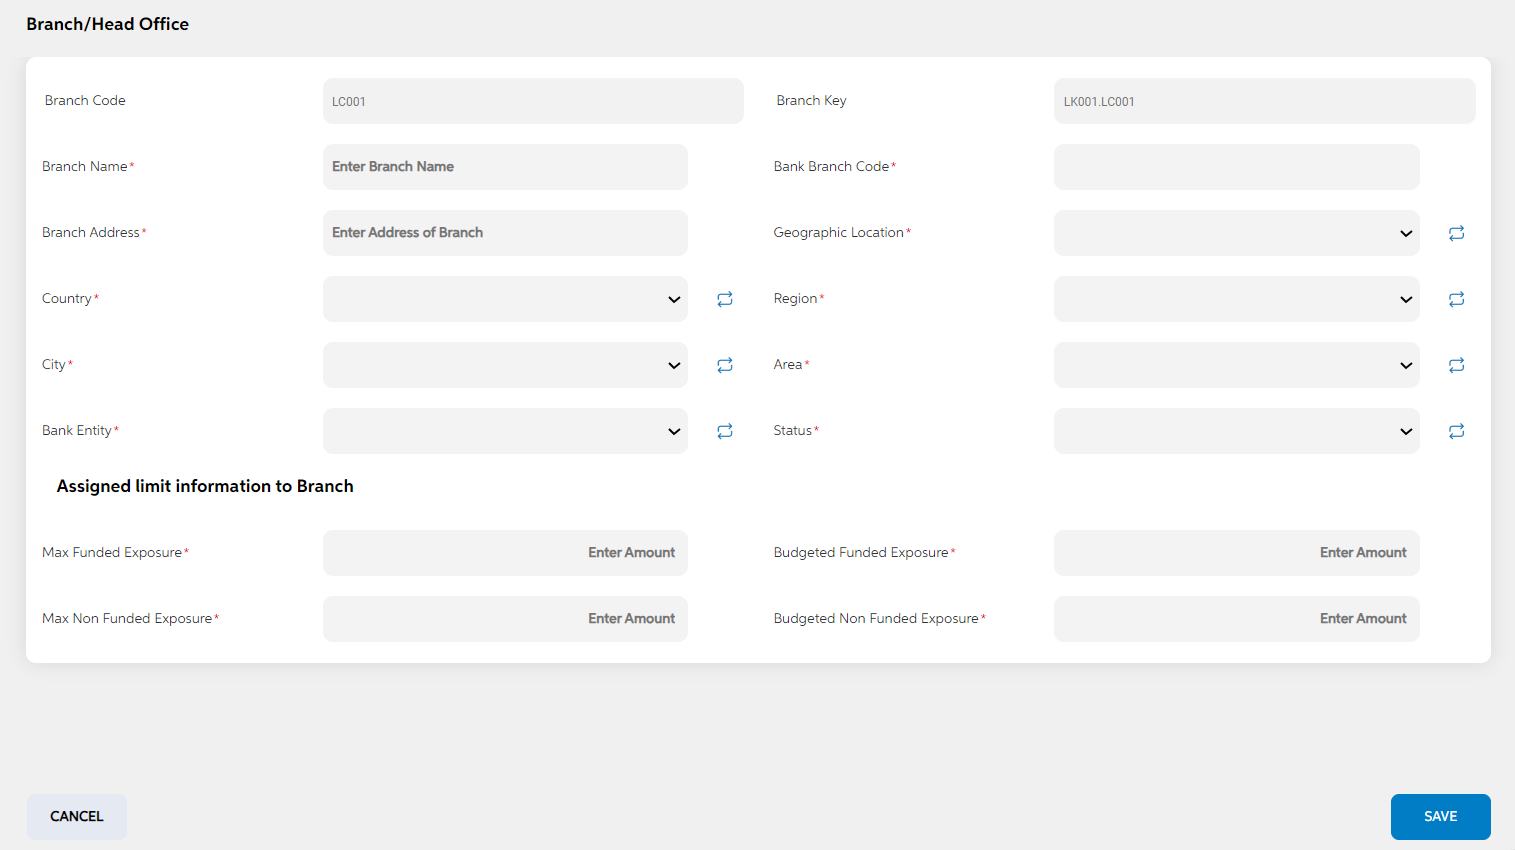Click the Geographic Location label

point(842,233)
